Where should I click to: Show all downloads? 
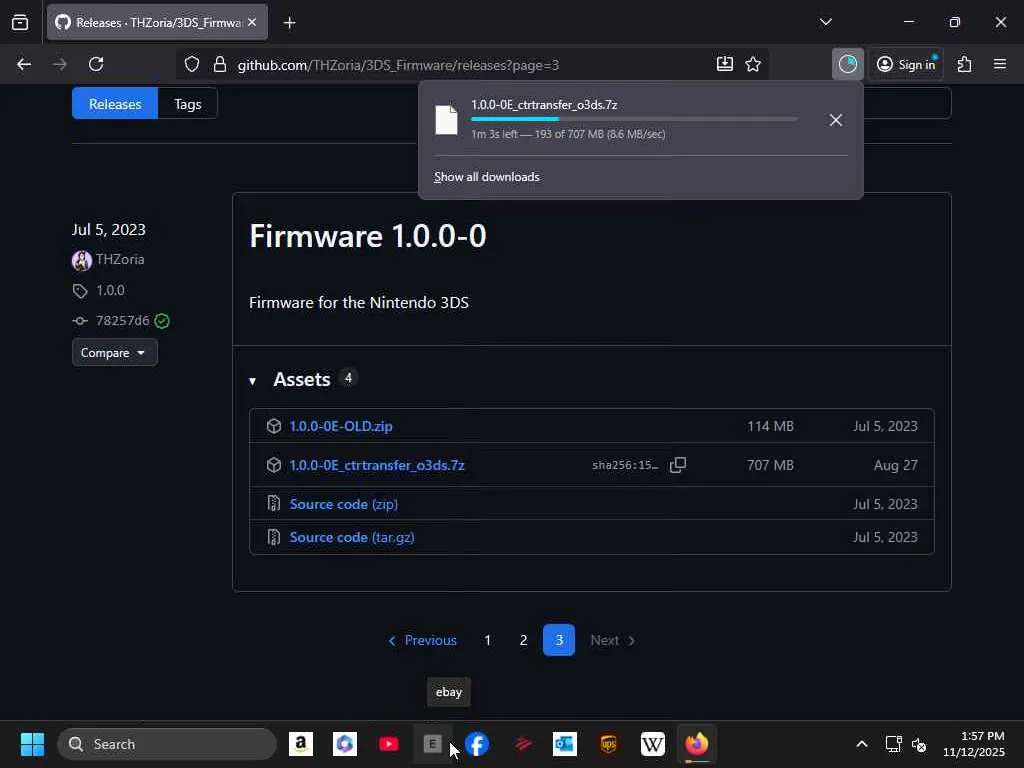tap(487, 177)
